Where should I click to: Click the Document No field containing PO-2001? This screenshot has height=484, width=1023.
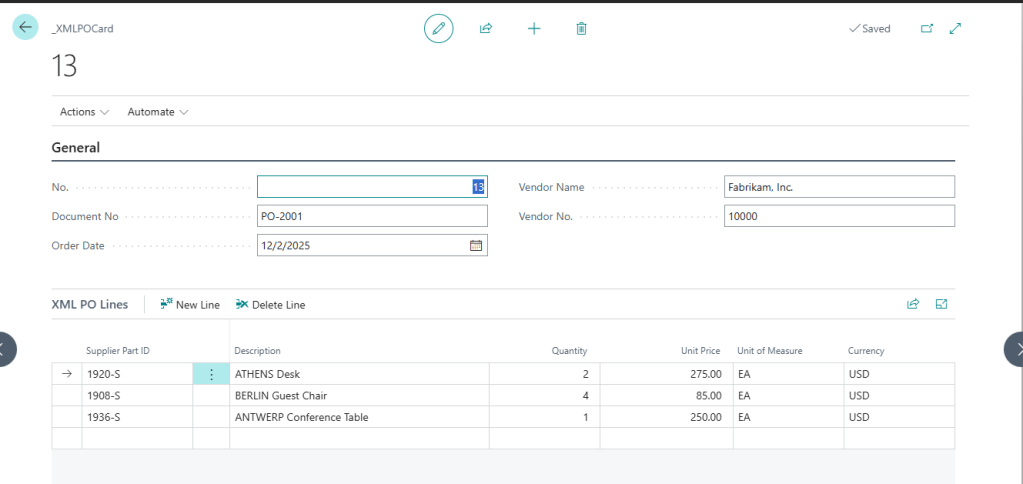(372, 216)
